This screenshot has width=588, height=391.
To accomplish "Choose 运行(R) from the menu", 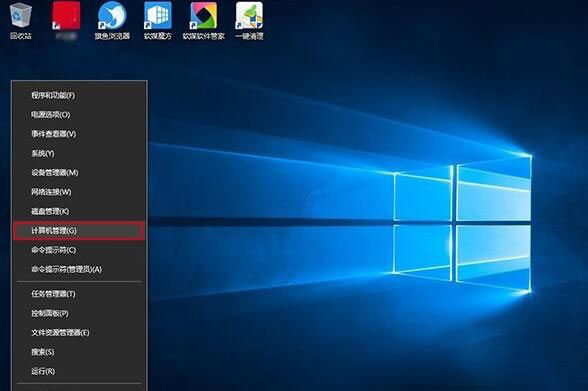I will click(79, 372).
